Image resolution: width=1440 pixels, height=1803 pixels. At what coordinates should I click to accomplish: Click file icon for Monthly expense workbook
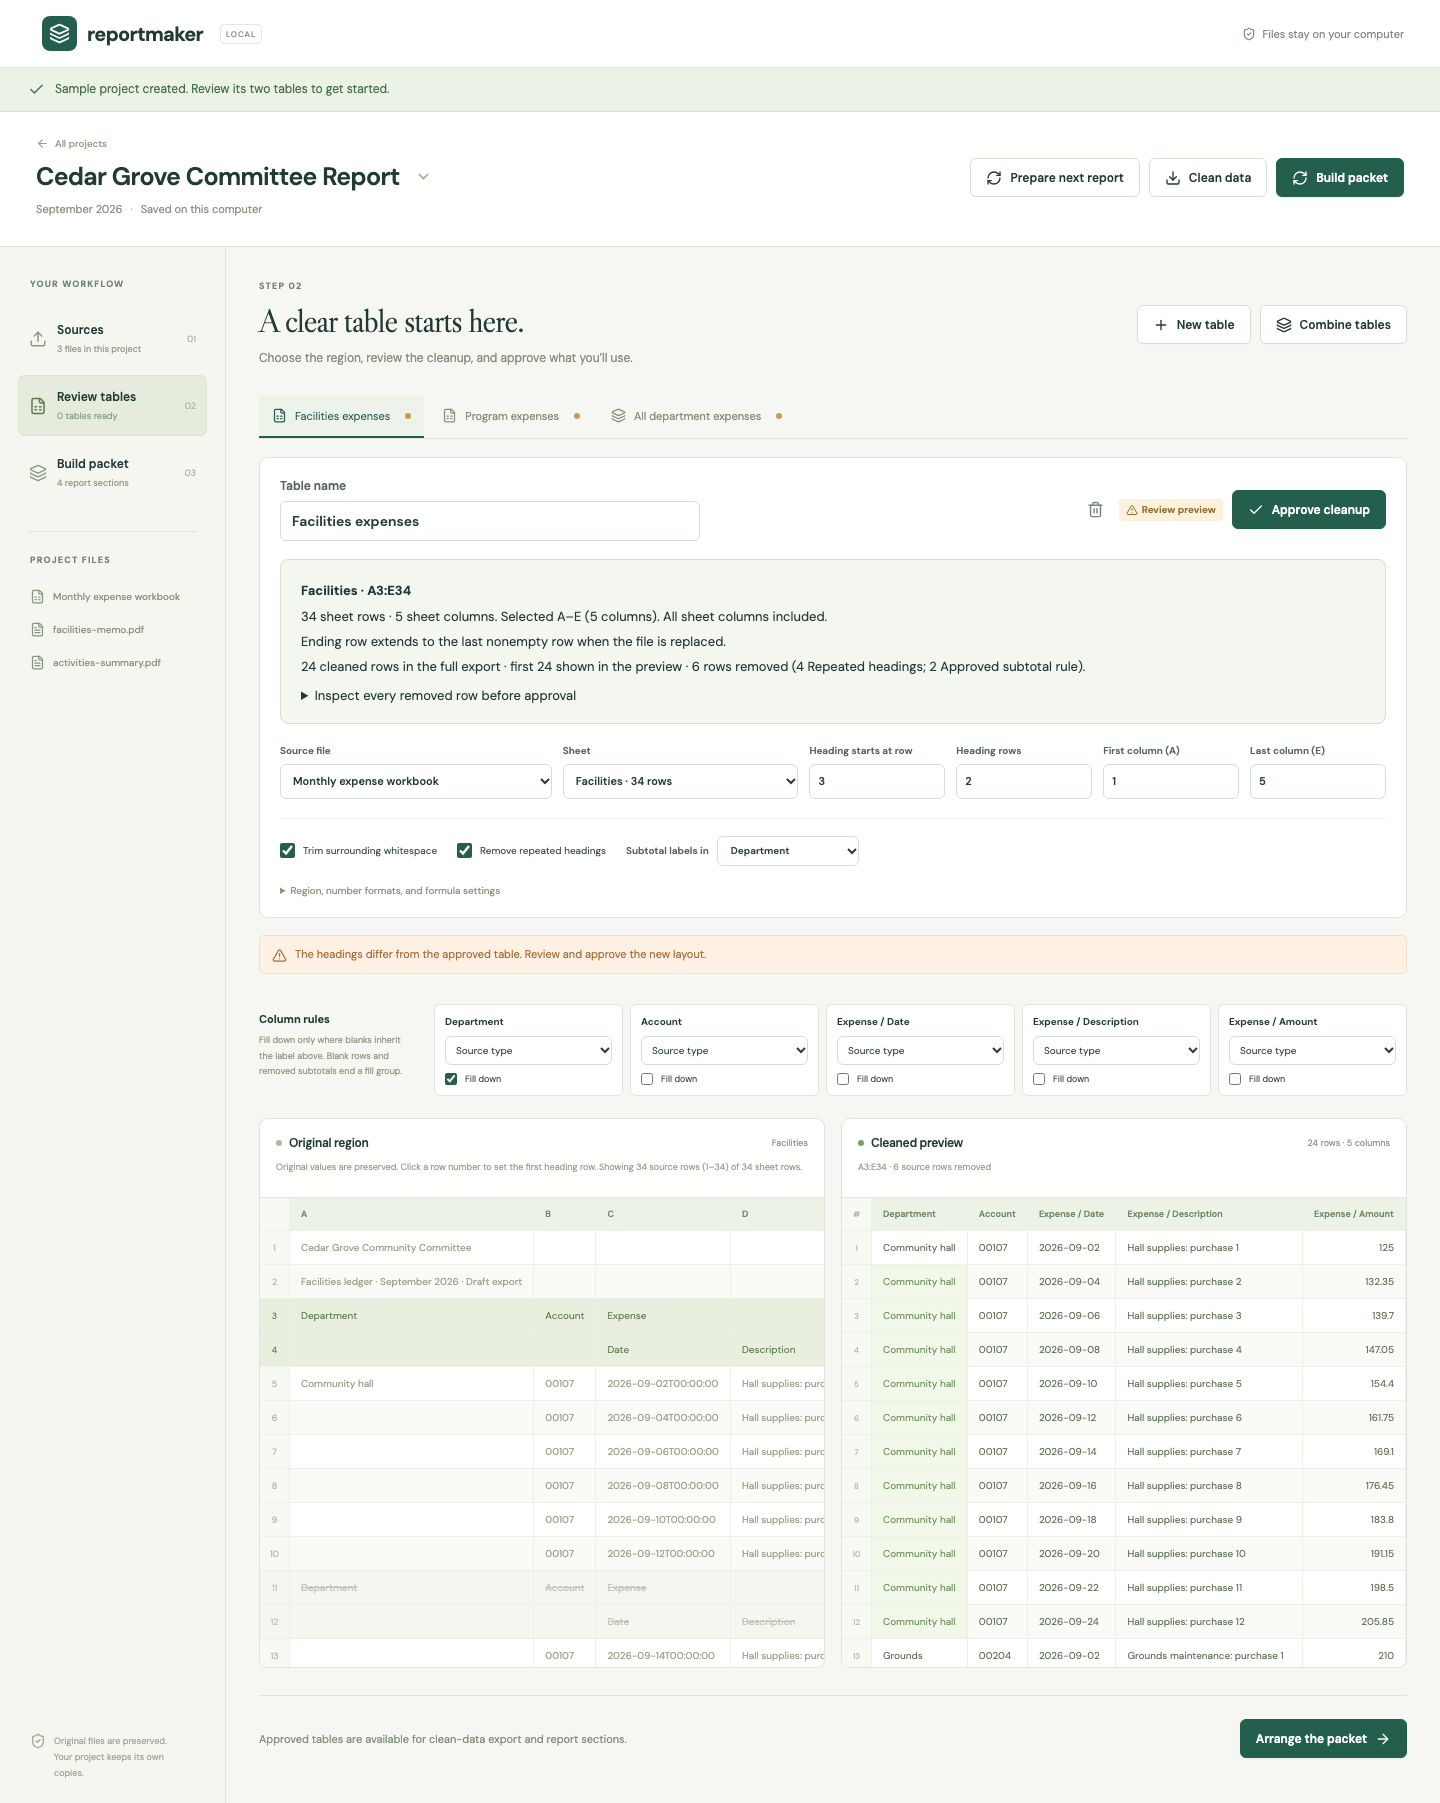tap(37, 597)
